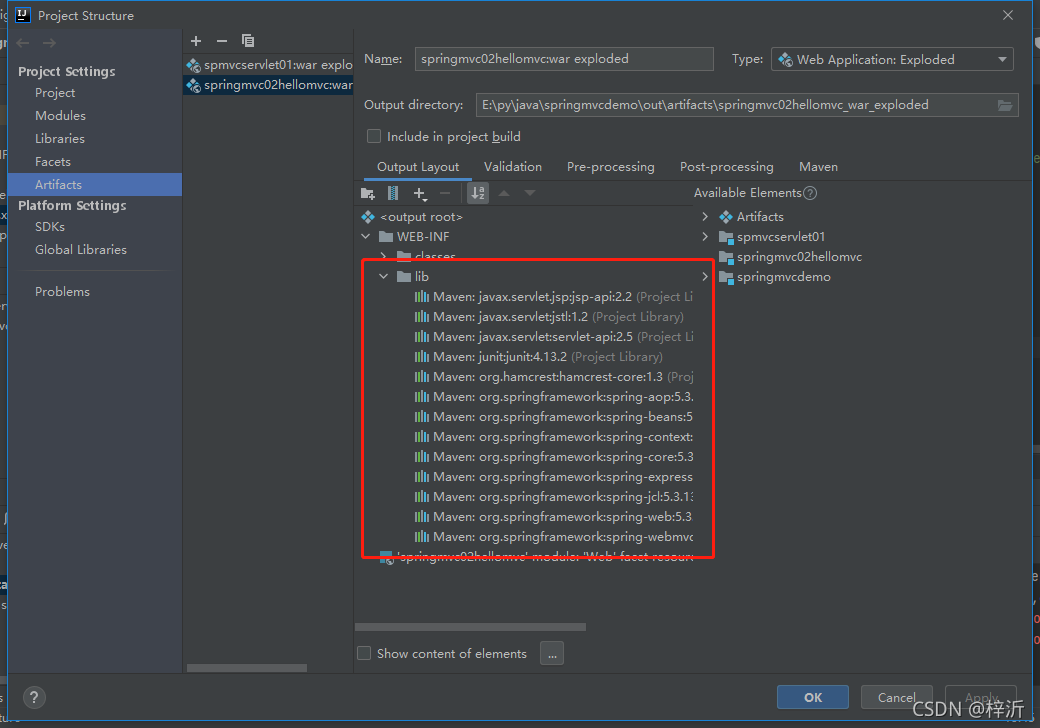Select spring-beans library entry
Image resolution: width=1040 pixels, height=728 pixels.
[x=553, y=416]
